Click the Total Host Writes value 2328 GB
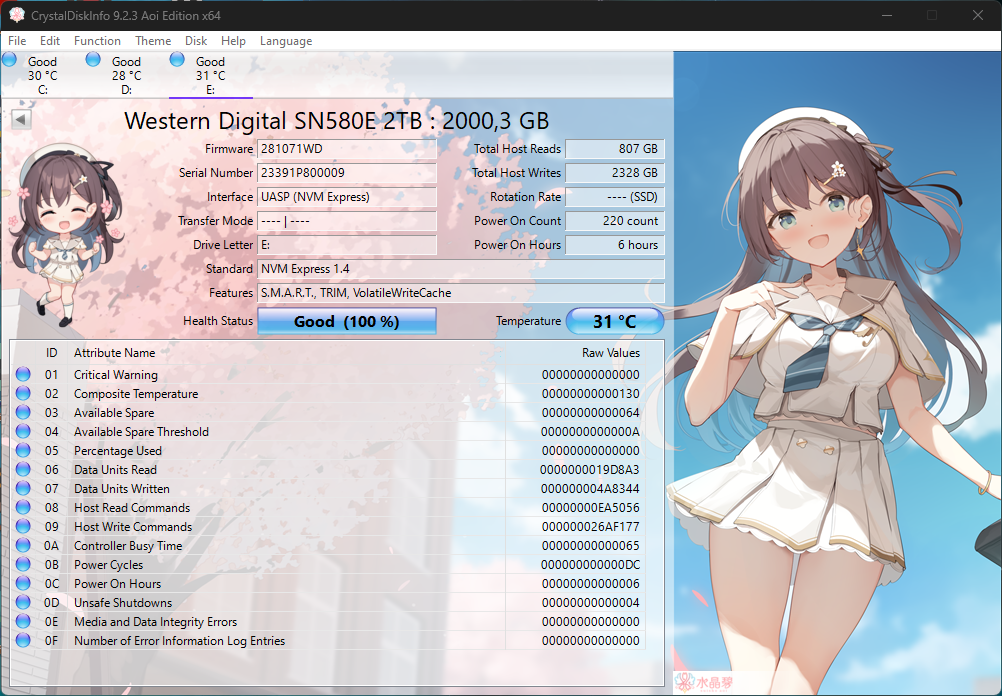 point(615,173)
